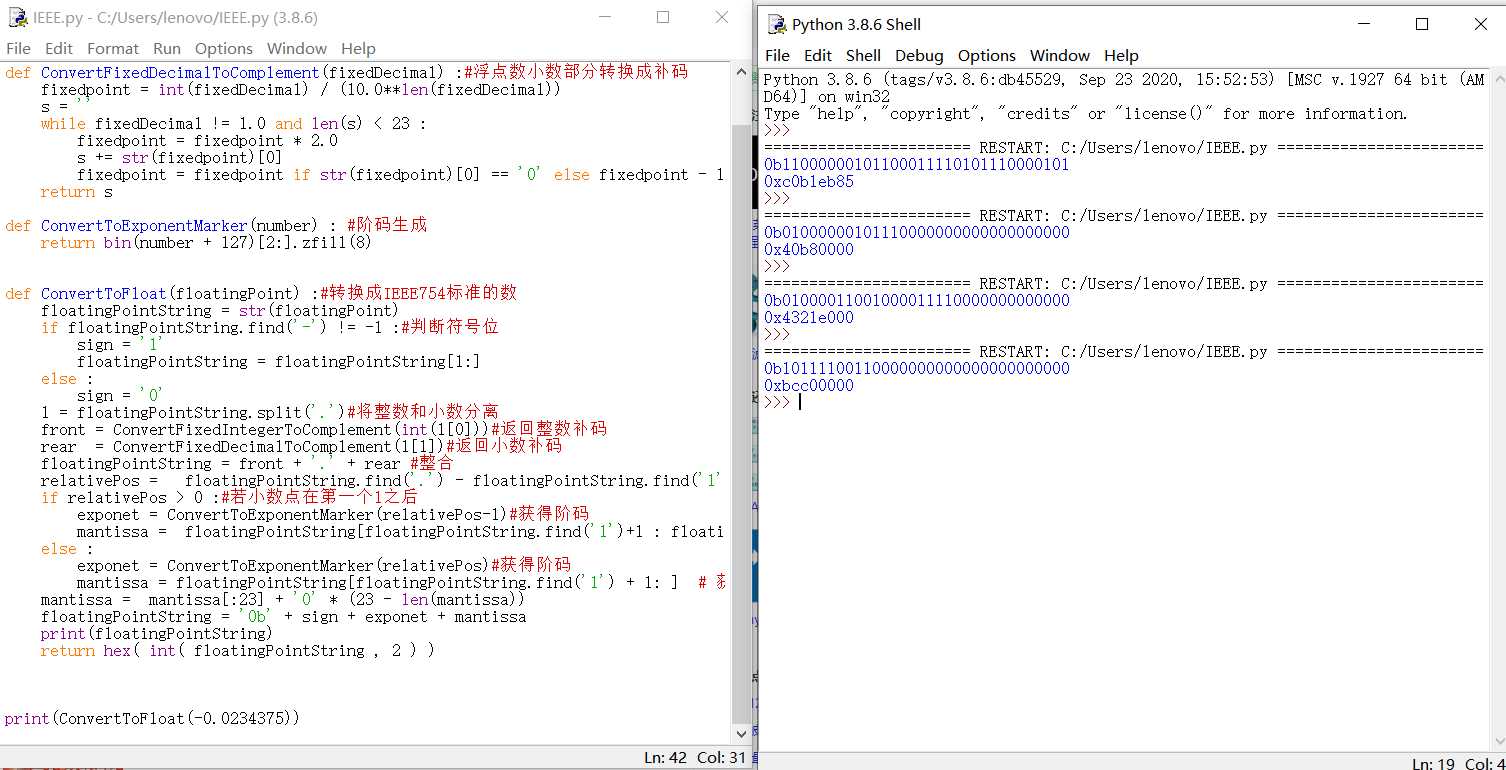Image resolution: width=1506 pixels, height=770 pixels.
Task: Click binary output 0b10111100110000000000000000000000
Action: click(916, 369)
